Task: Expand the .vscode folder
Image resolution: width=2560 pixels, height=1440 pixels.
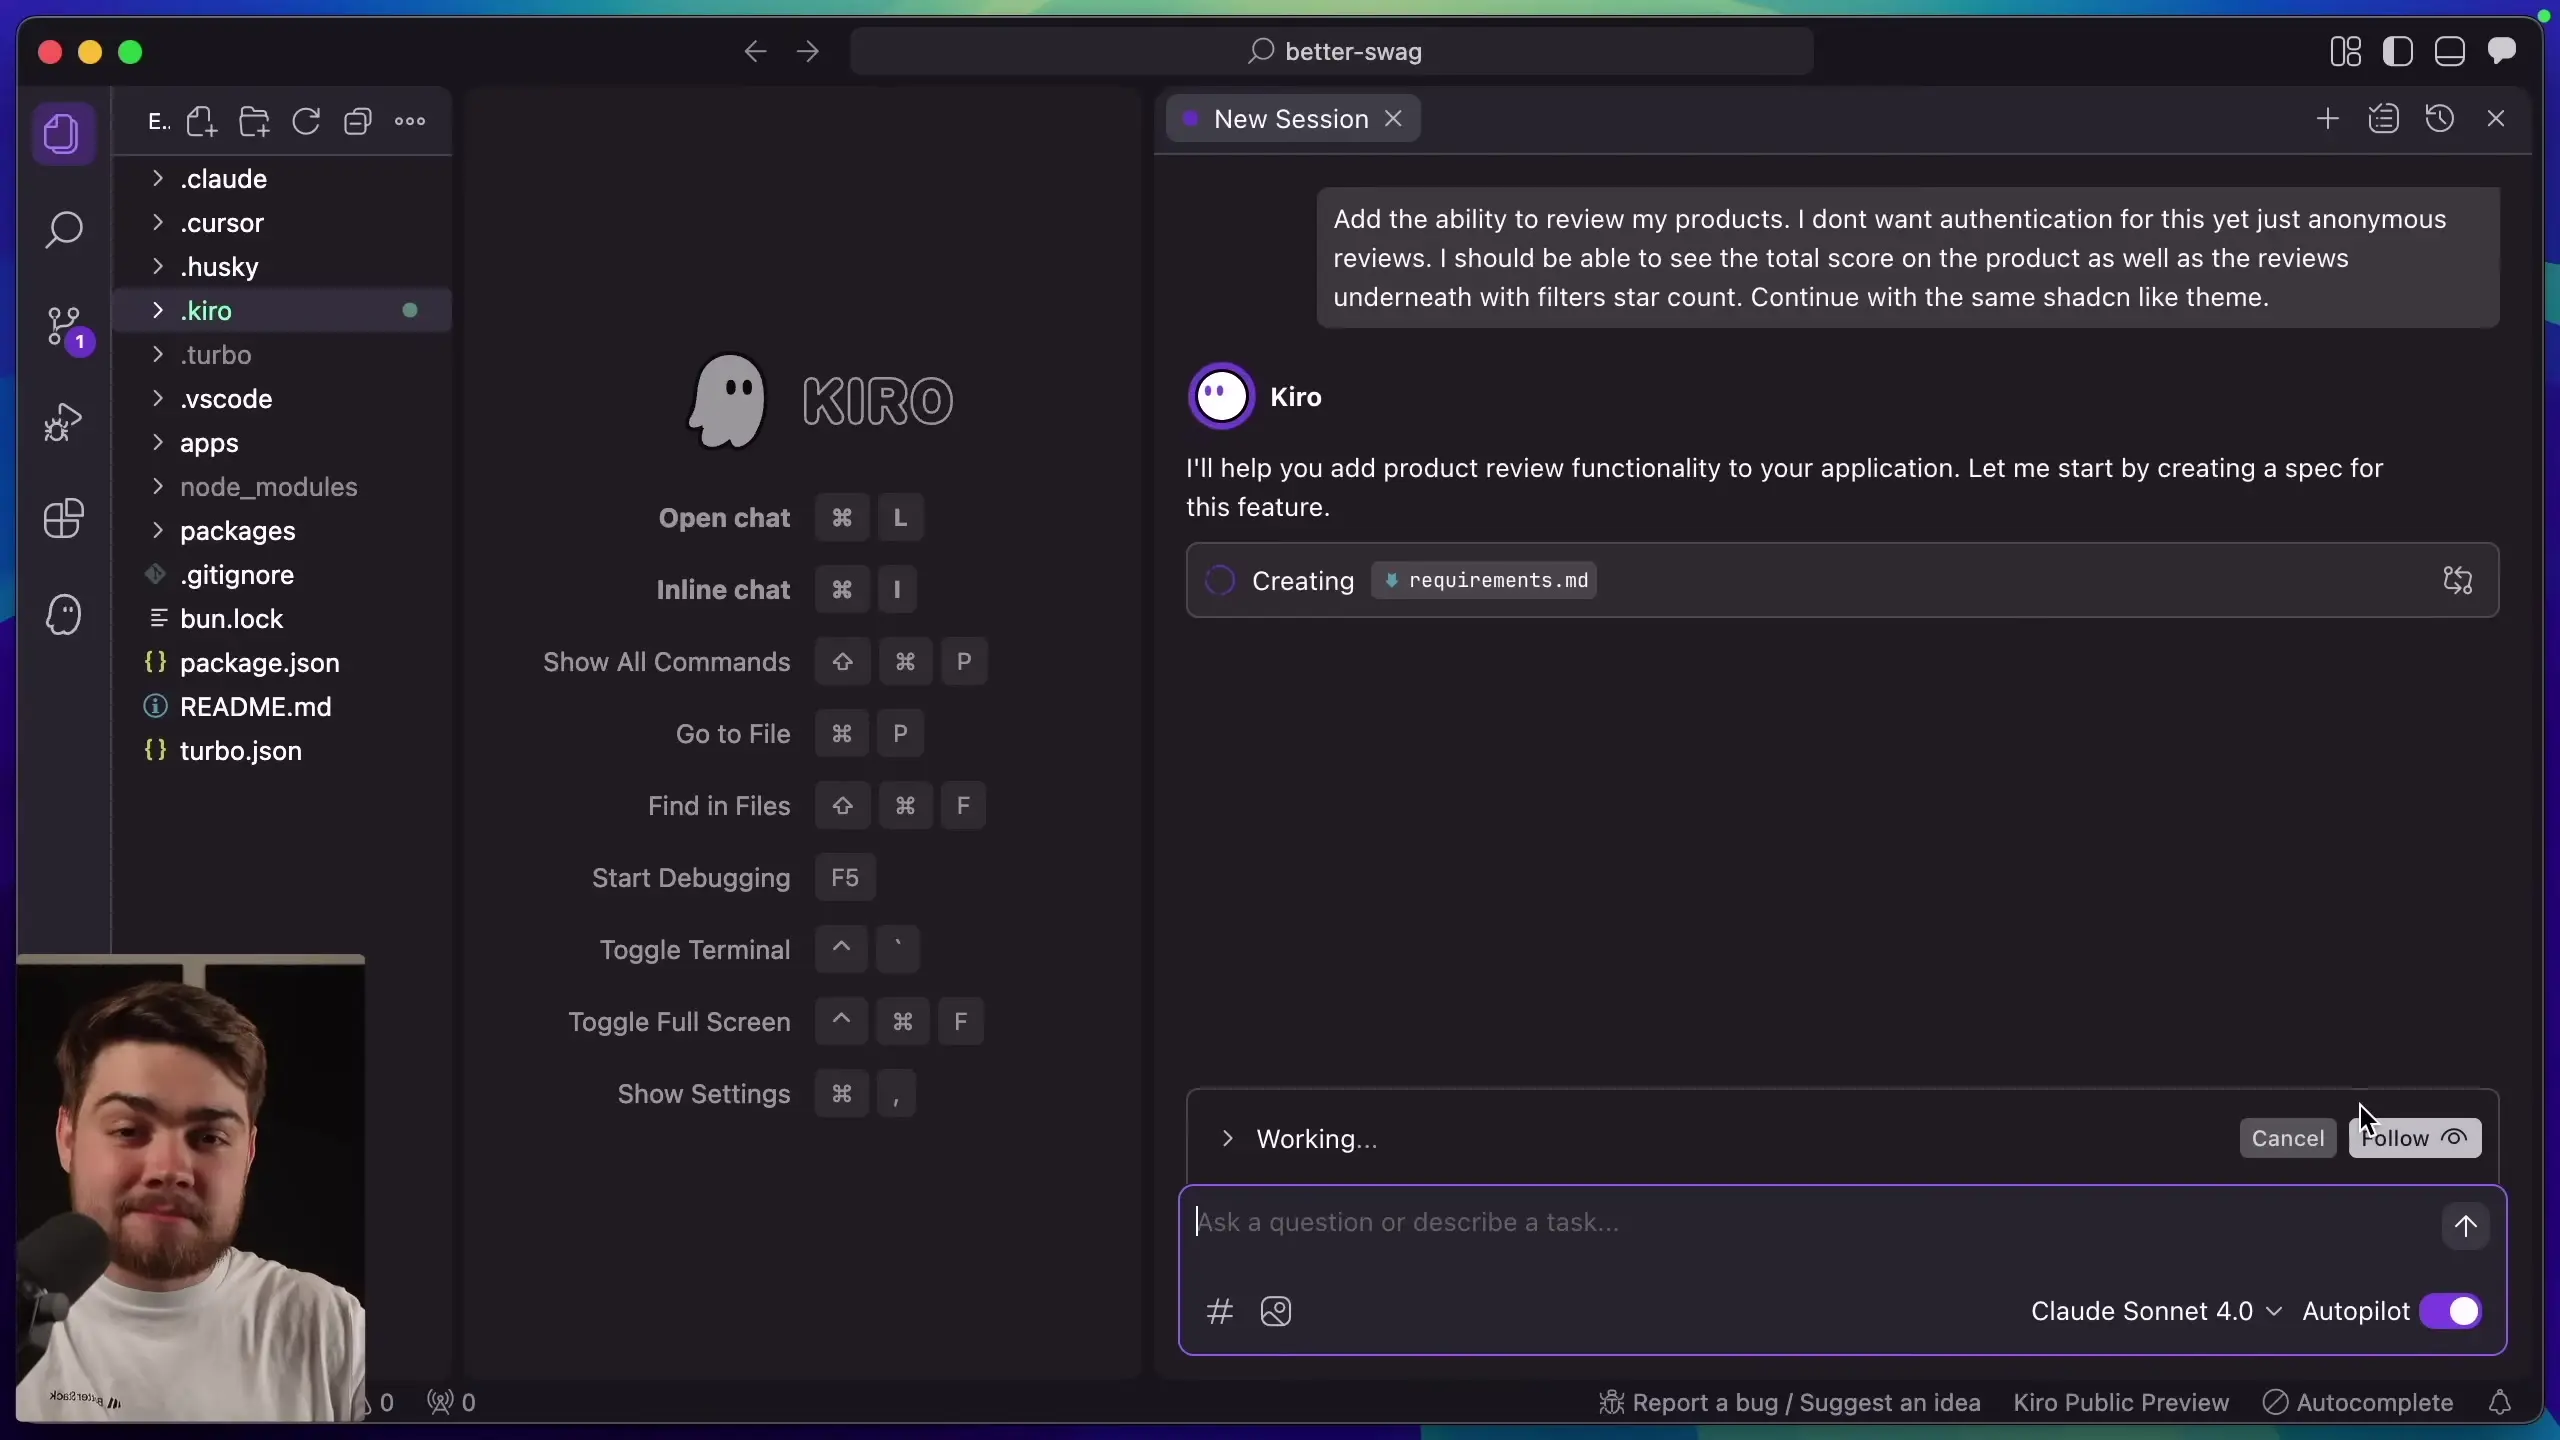Action: (x=281, y=399)
